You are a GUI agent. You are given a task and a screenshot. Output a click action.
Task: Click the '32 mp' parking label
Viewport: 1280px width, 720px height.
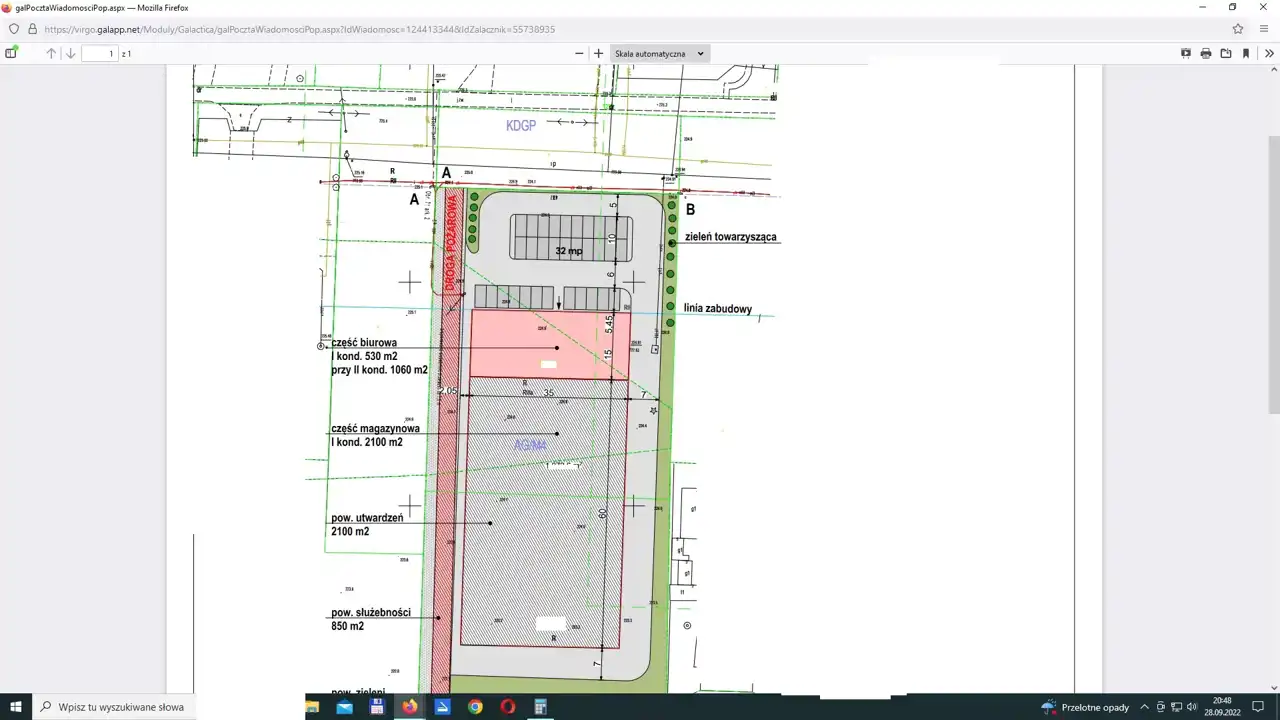pyautogui.click(x=569, y=251)
